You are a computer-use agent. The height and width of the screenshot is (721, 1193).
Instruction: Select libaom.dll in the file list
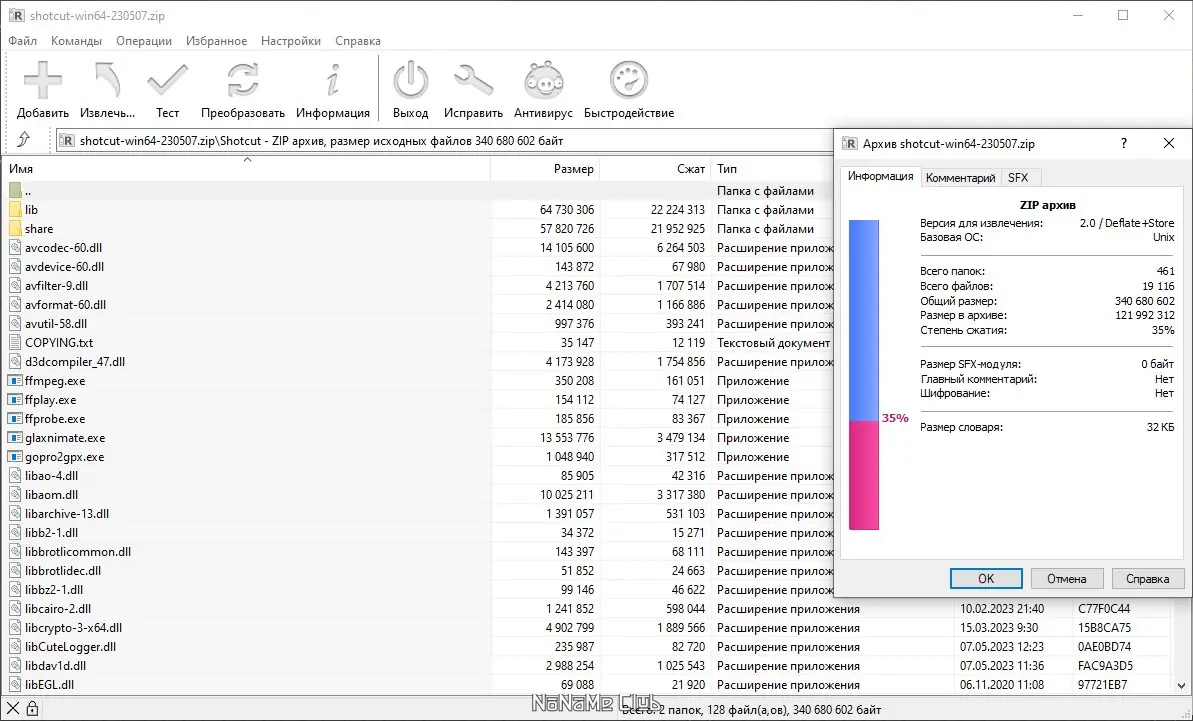[x=51, y=495]
